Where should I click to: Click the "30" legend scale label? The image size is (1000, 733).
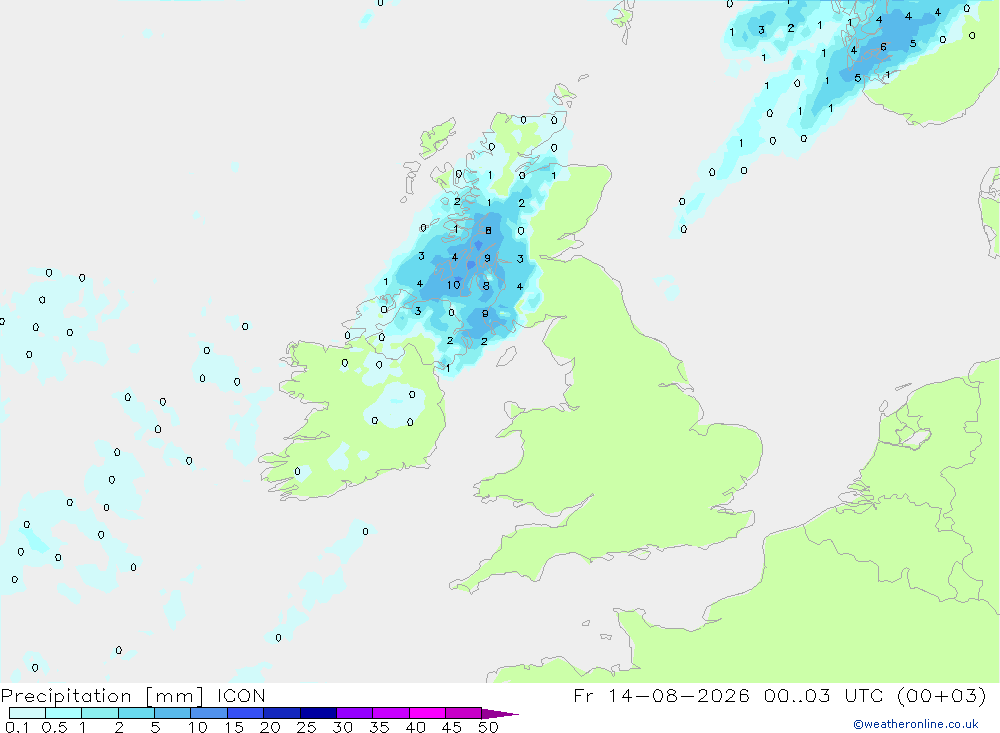pos(342,727)
